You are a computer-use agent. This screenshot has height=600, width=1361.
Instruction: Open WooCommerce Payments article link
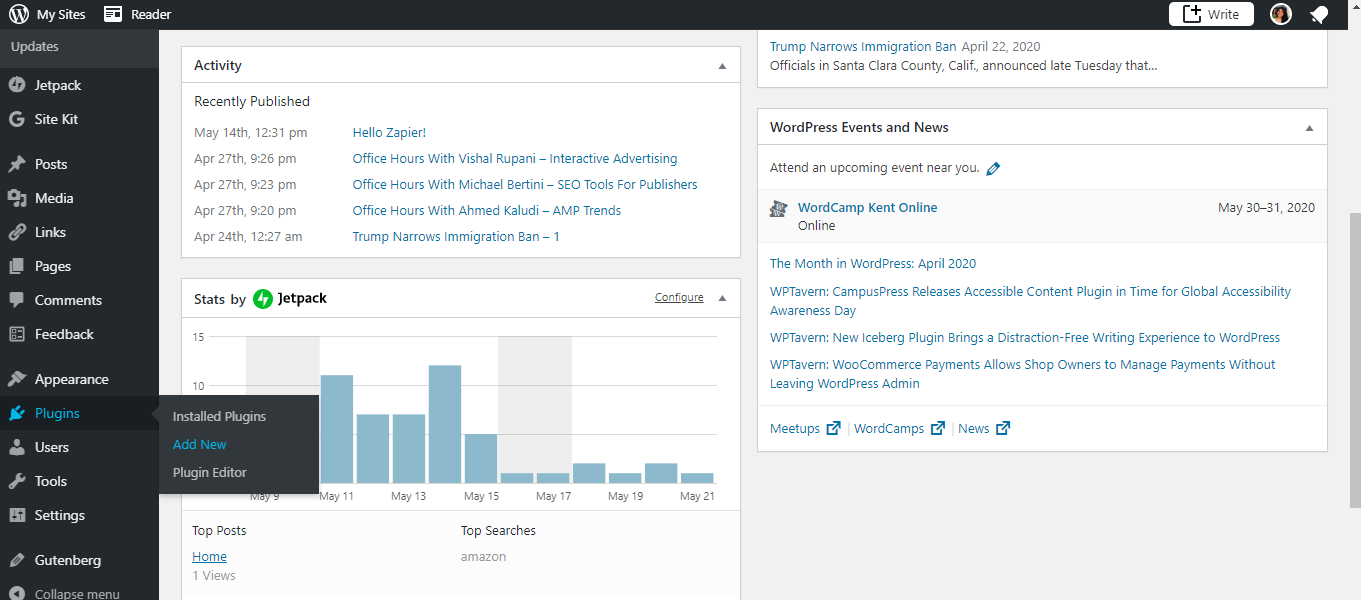tap(1023, 374)
